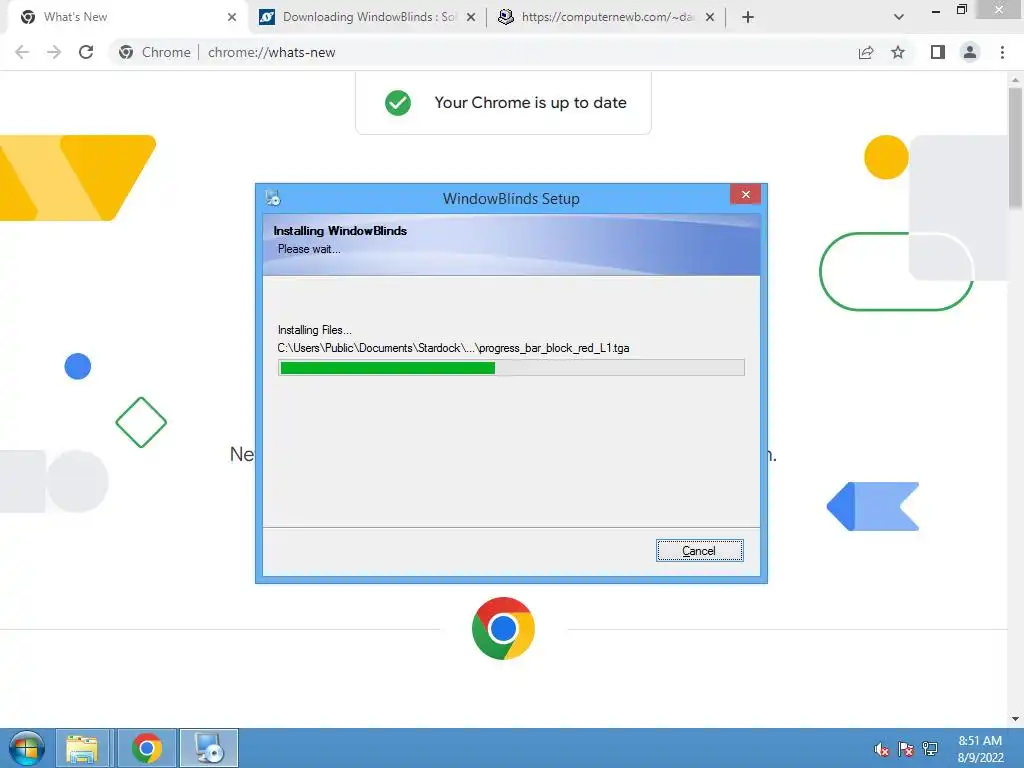Image resolution: width=1024 pixels, height=768 pixels.
Task: Switch to Downloading WindowBlinds tab
Action: click(369, 17)
